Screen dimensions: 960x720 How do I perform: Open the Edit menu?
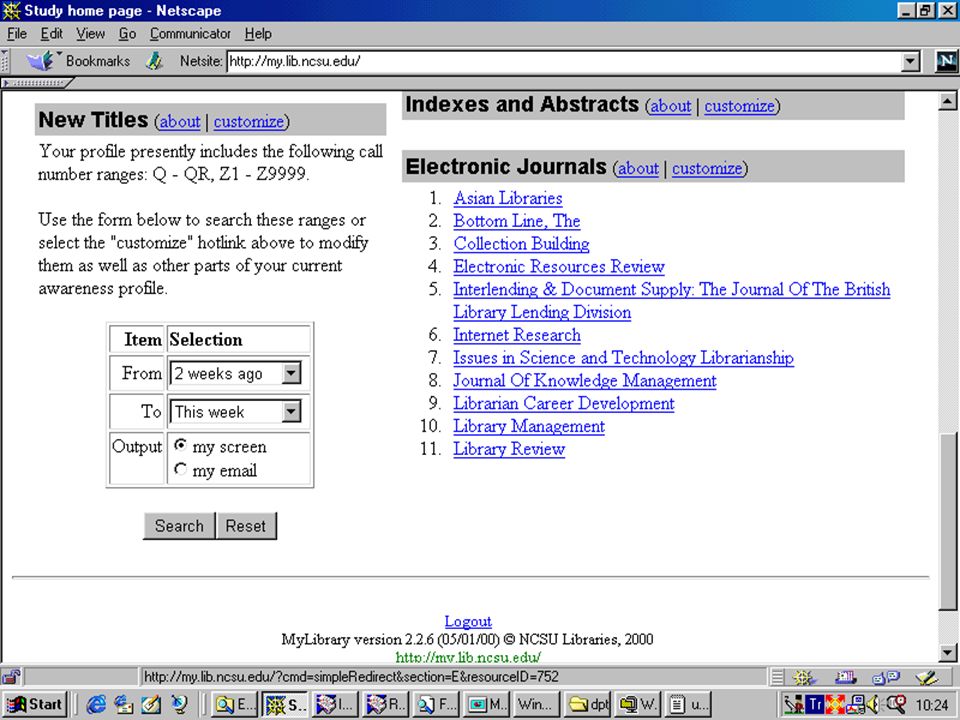pyautogui.click(x=52, y=34)
